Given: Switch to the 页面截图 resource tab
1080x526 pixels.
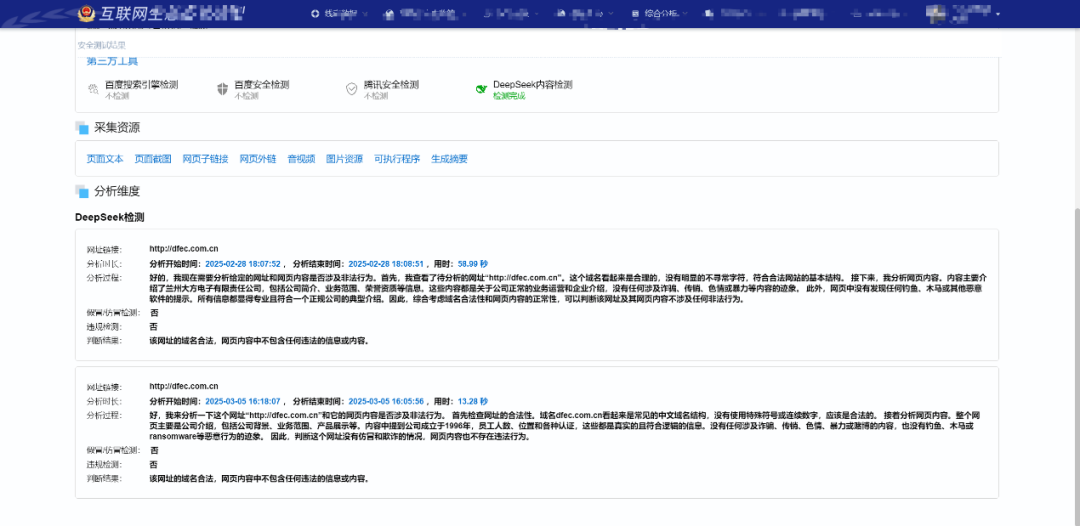Looking at the screenshot, I should 153,159.
